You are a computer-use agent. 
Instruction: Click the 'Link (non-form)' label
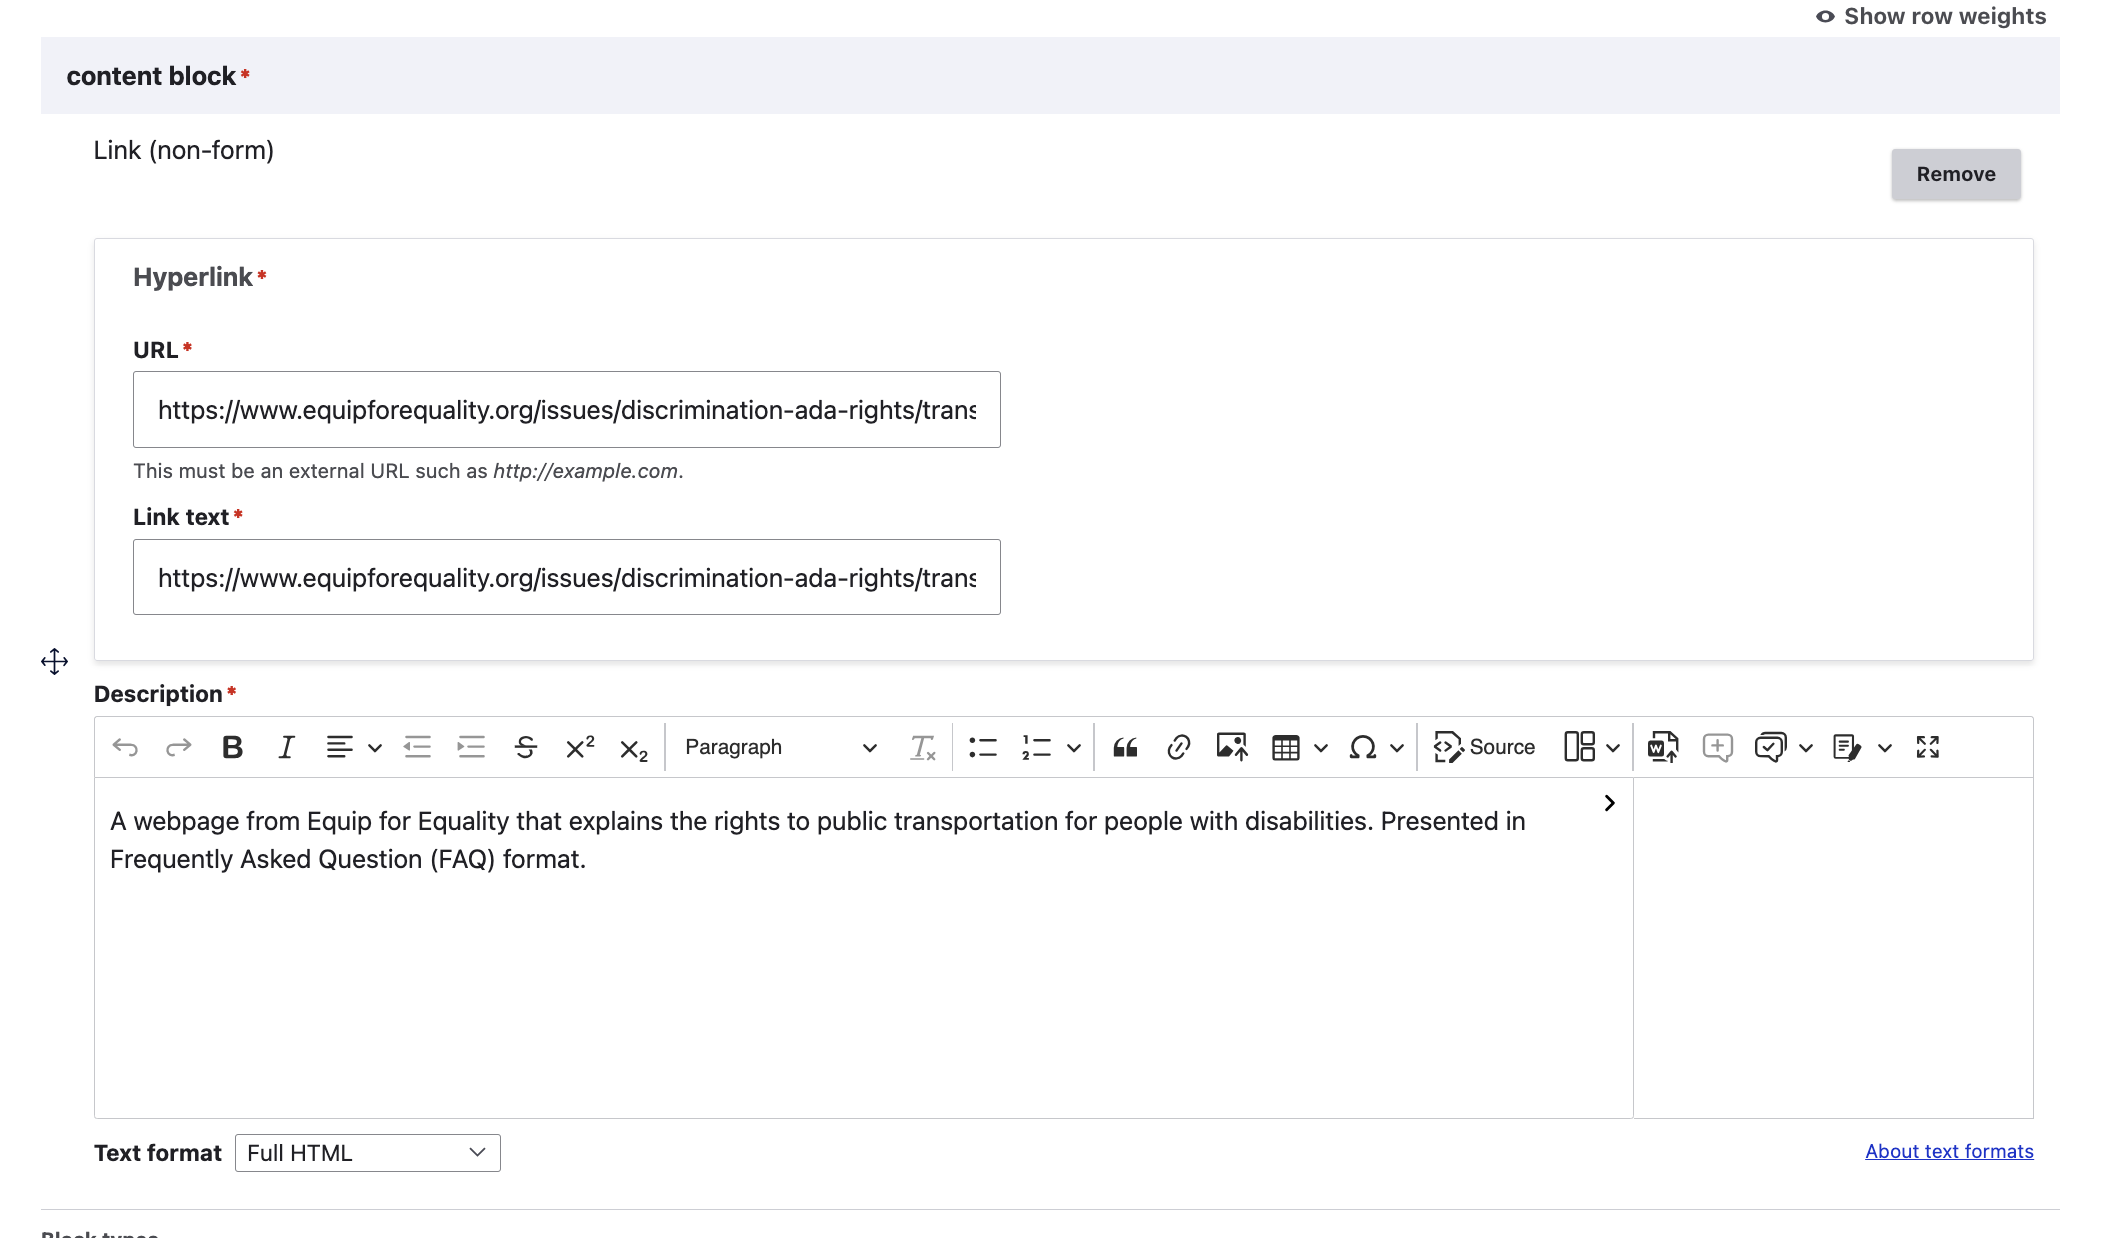(184, 150)
